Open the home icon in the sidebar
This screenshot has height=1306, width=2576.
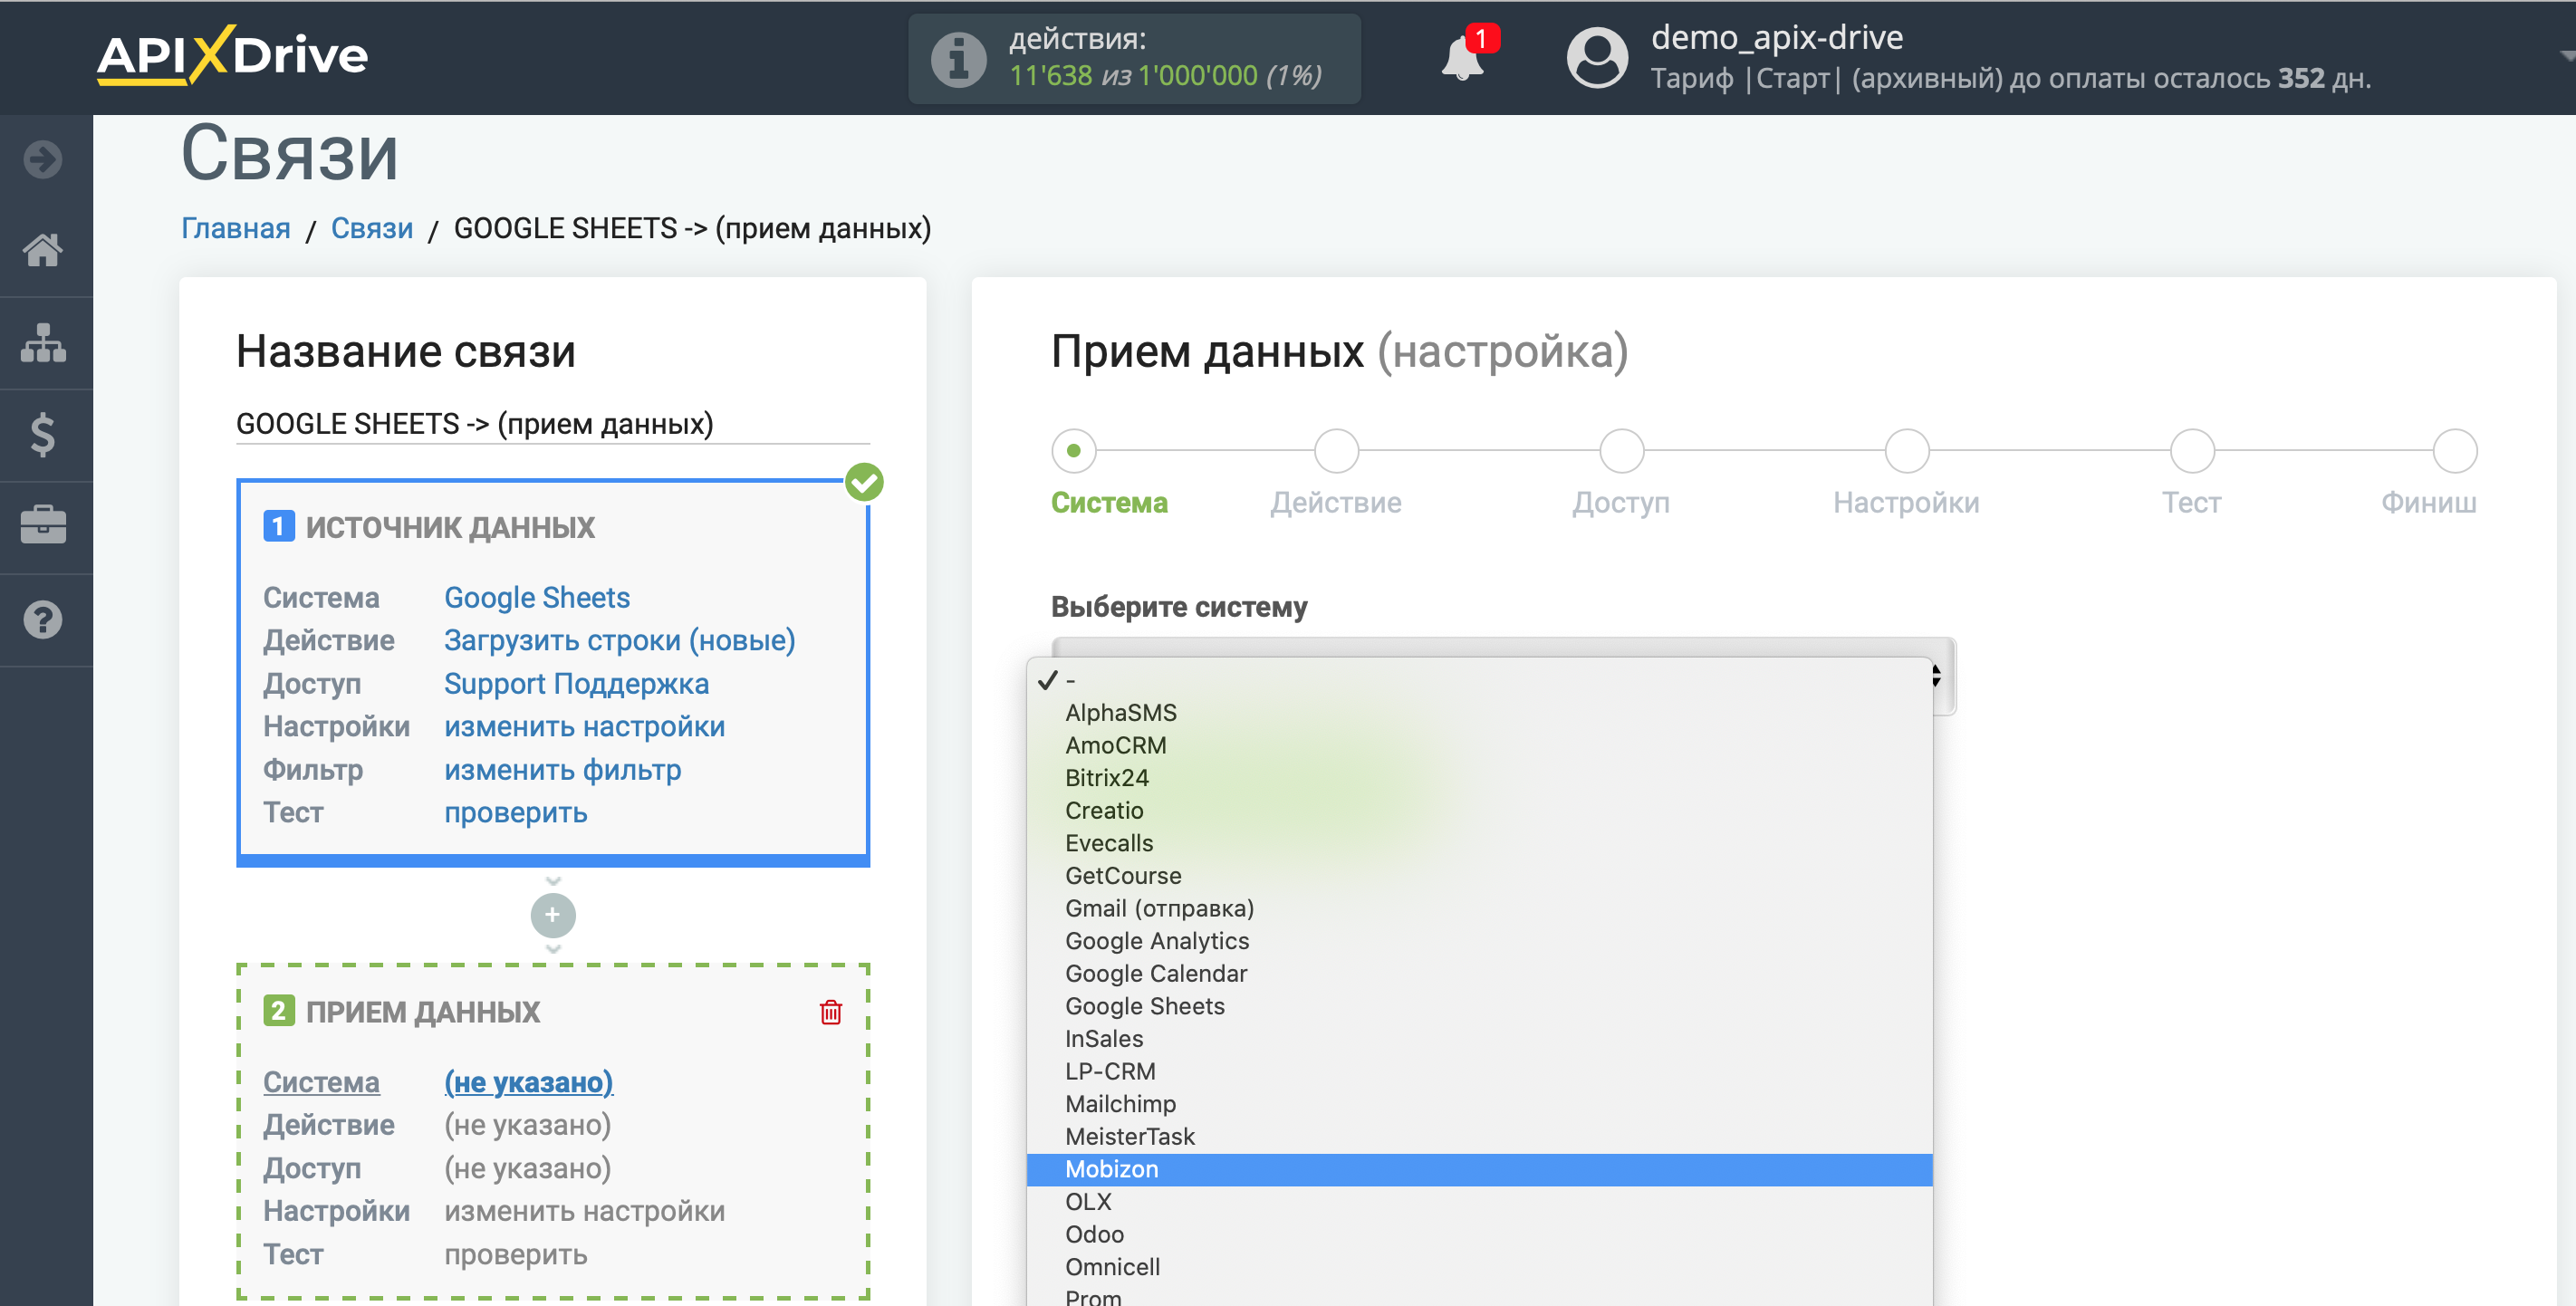tap(43, 250)
